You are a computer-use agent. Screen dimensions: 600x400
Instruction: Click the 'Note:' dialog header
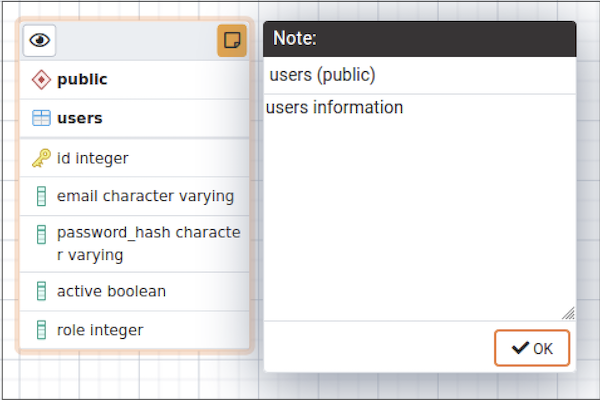click(x=419, y=39)
